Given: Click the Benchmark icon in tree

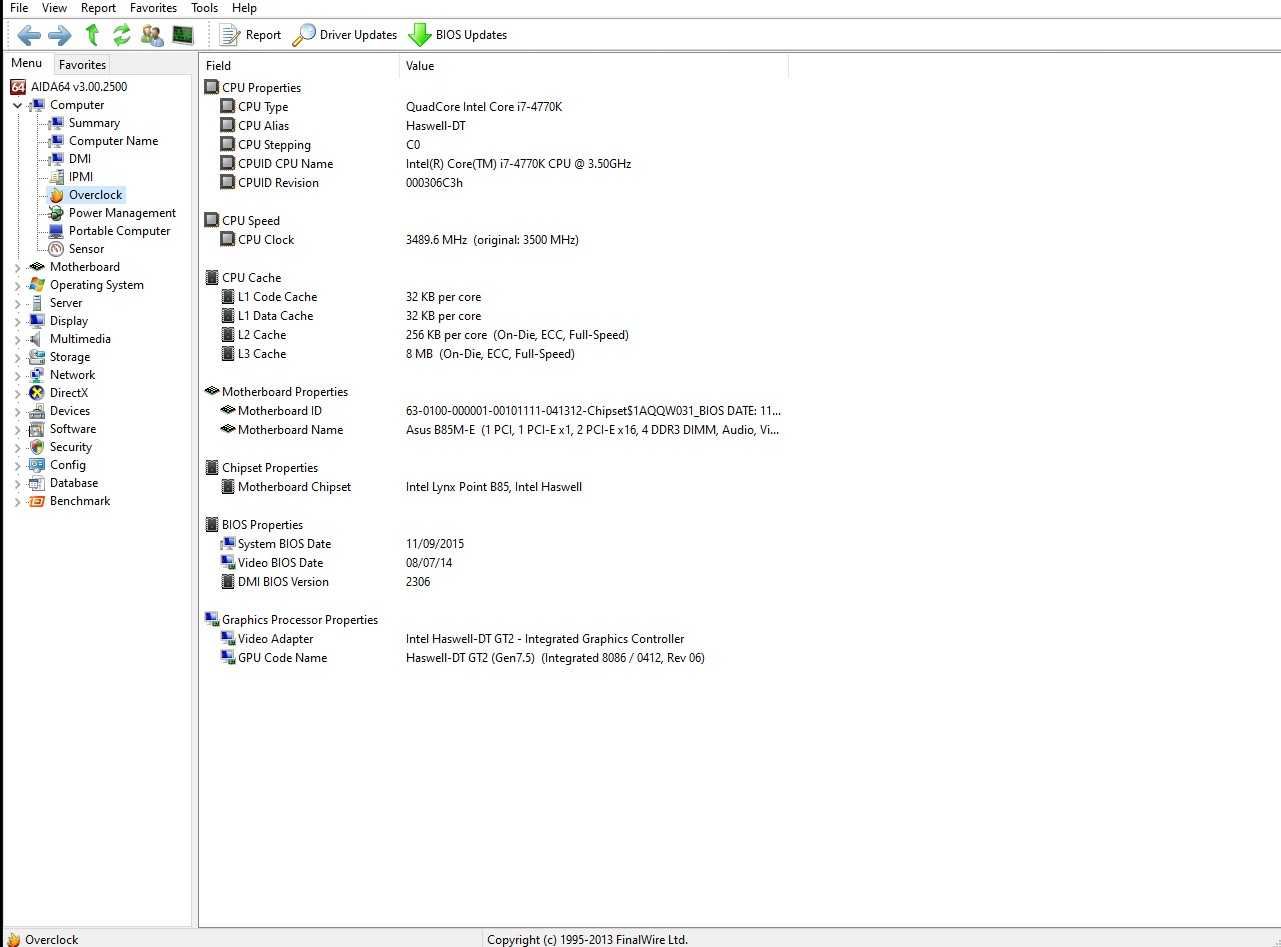Looking at the screenshot, I should (37, 501).
